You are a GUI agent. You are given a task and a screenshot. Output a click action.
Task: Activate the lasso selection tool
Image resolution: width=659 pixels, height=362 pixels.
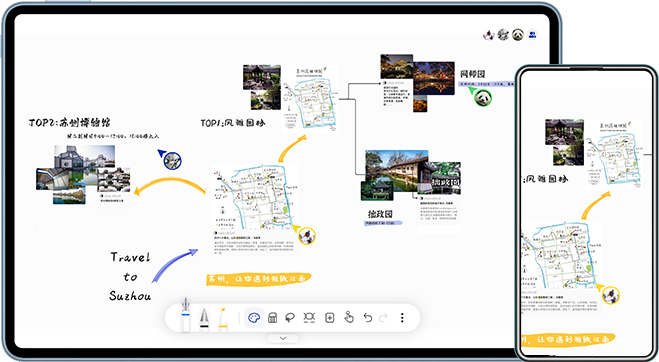coord(290,317)
